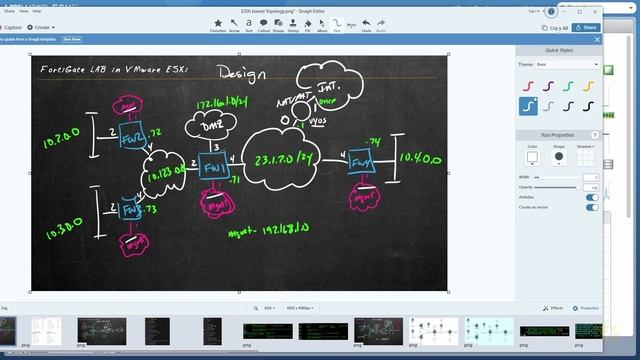Click the Copy All button
Viewport: 640px width, 360px height.
(555, 28)
